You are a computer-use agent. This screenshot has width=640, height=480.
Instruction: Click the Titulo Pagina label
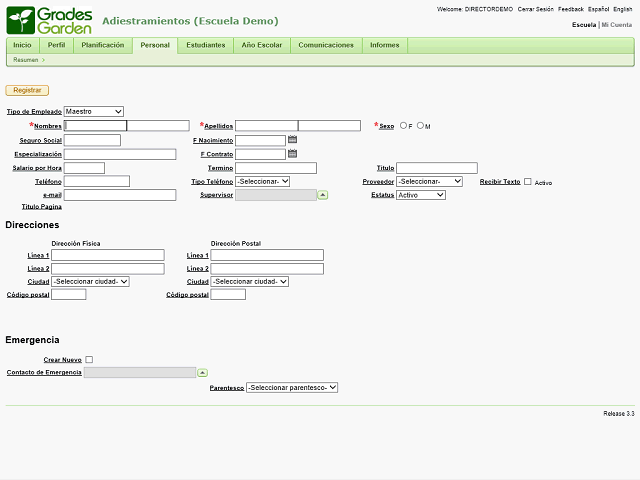[x=42, y=207]
